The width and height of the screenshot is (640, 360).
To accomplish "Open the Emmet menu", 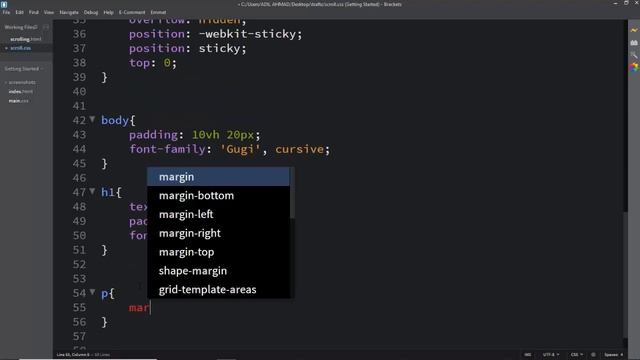I will [158, 12].
